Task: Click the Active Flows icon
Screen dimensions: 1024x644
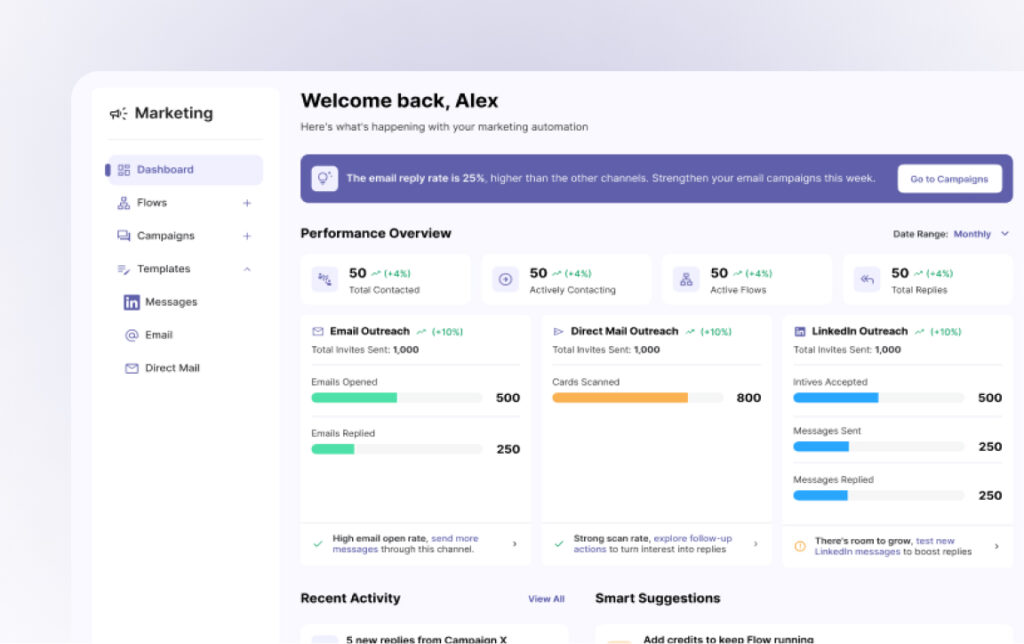Action: (x=686, y=279)
